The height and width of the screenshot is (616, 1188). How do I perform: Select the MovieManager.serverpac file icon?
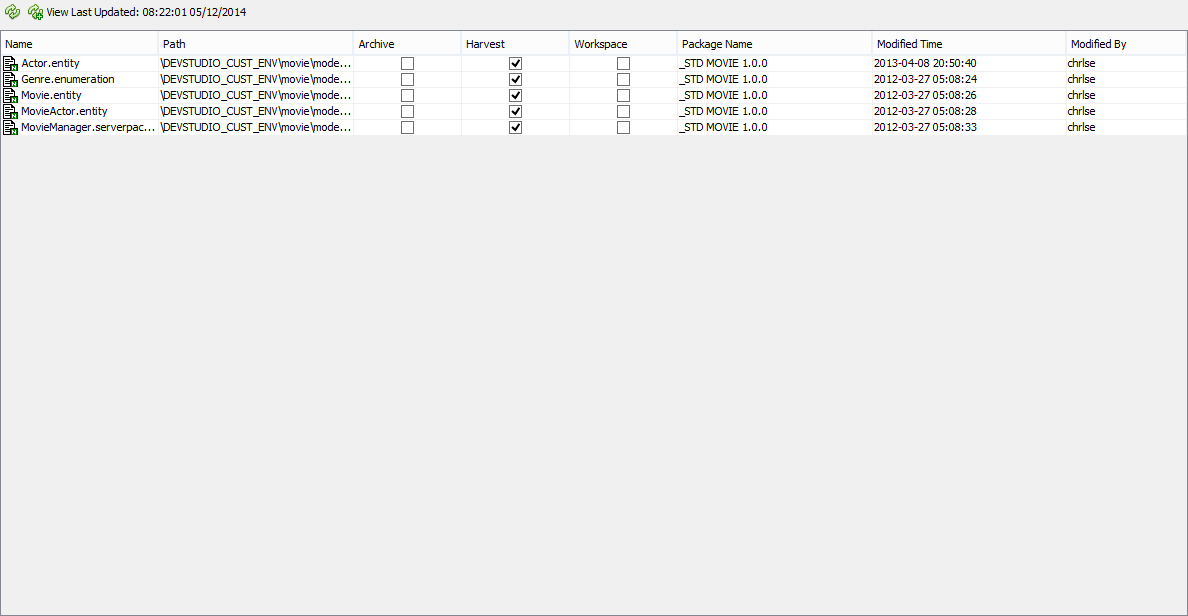pyautogui.click(x=11, y=127)
